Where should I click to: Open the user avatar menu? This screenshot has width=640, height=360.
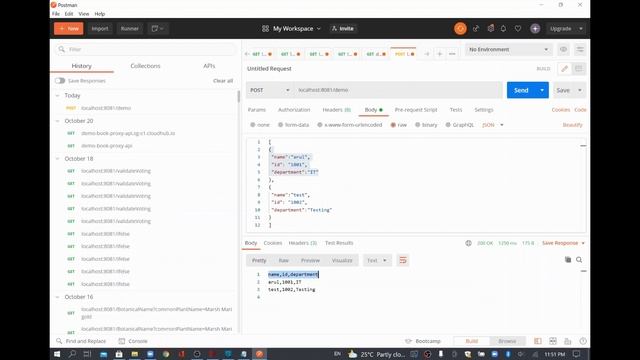coord(535,29)
